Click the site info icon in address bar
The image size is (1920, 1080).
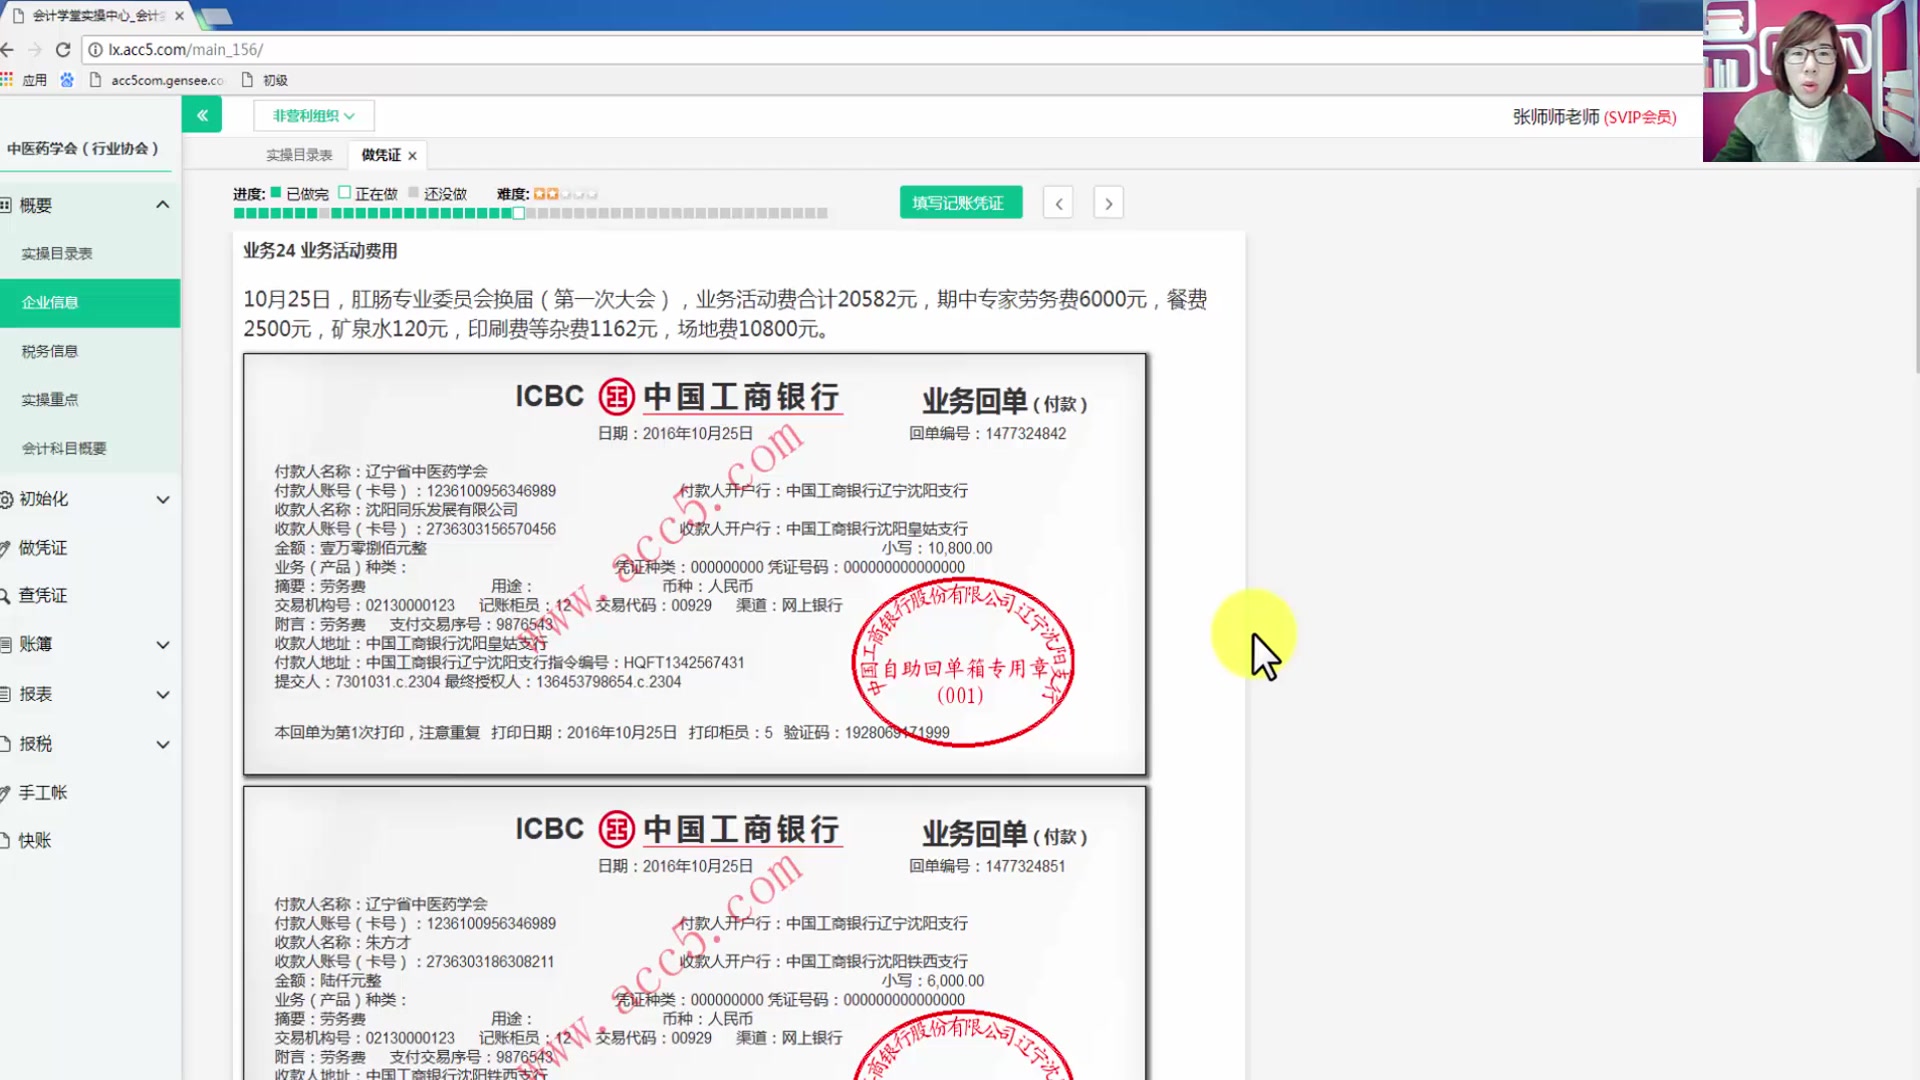pyautogui.click(x=95, y=49)
